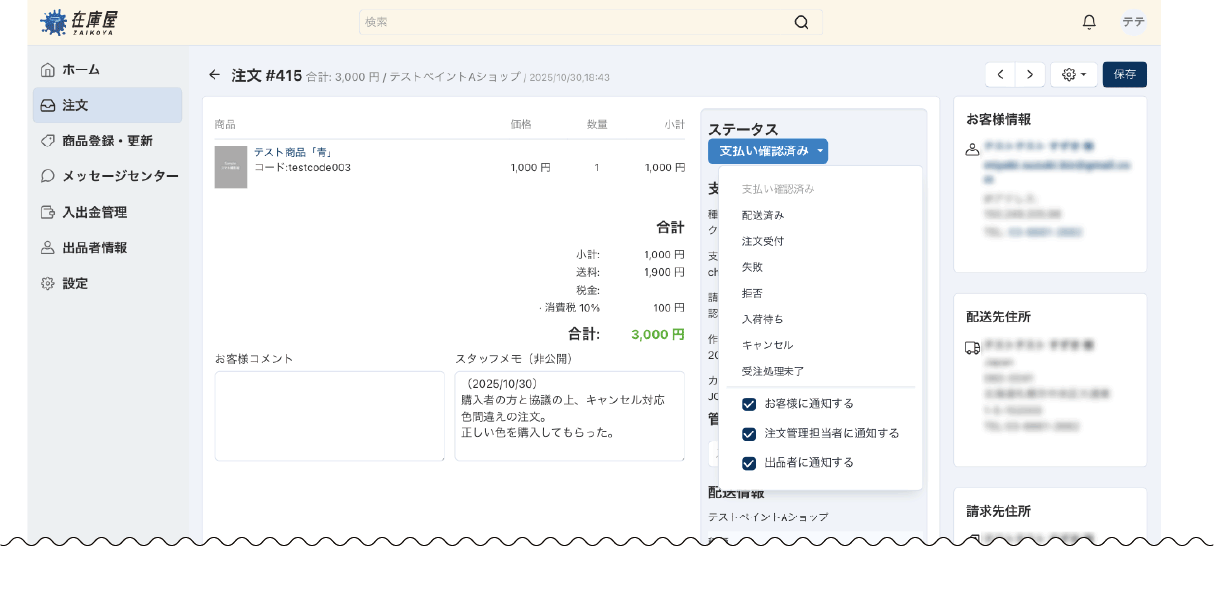The height and width of the screenshot is (591, 1214).
Task: Open 入出金管理 in the sidebar
Action: (94, 212)
